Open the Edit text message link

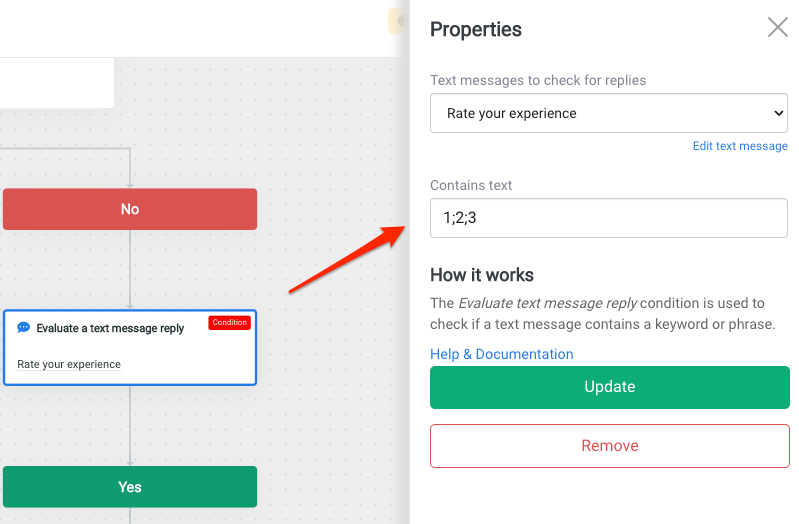(x=740, y=146)
